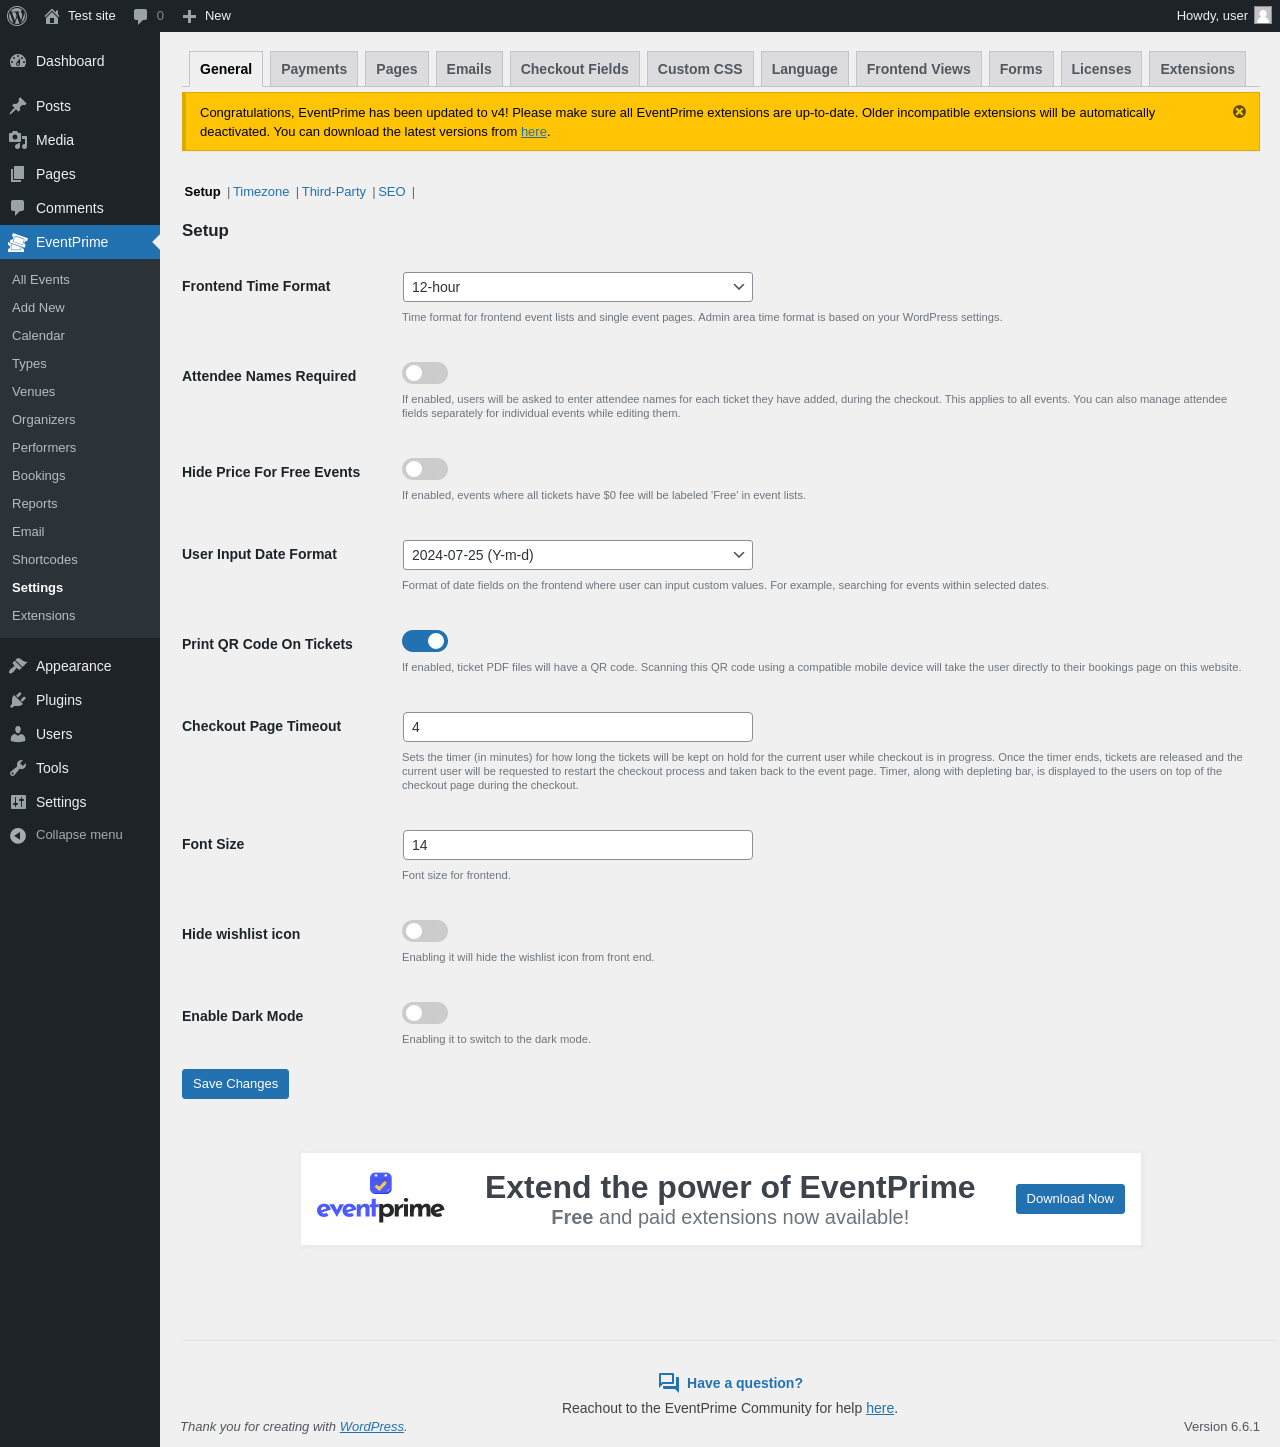Click the Have a question? link
Screen dimensions: 1280x1447
coord(745,1383)
